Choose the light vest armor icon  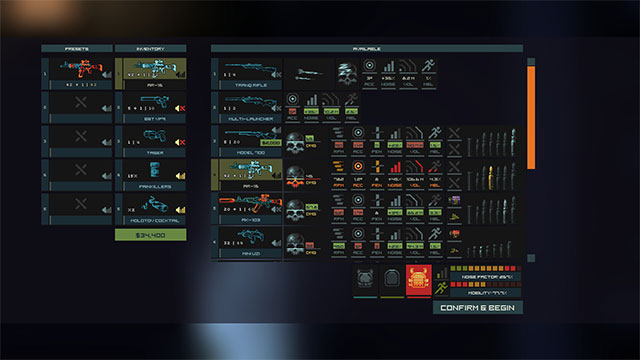point(365,280)
